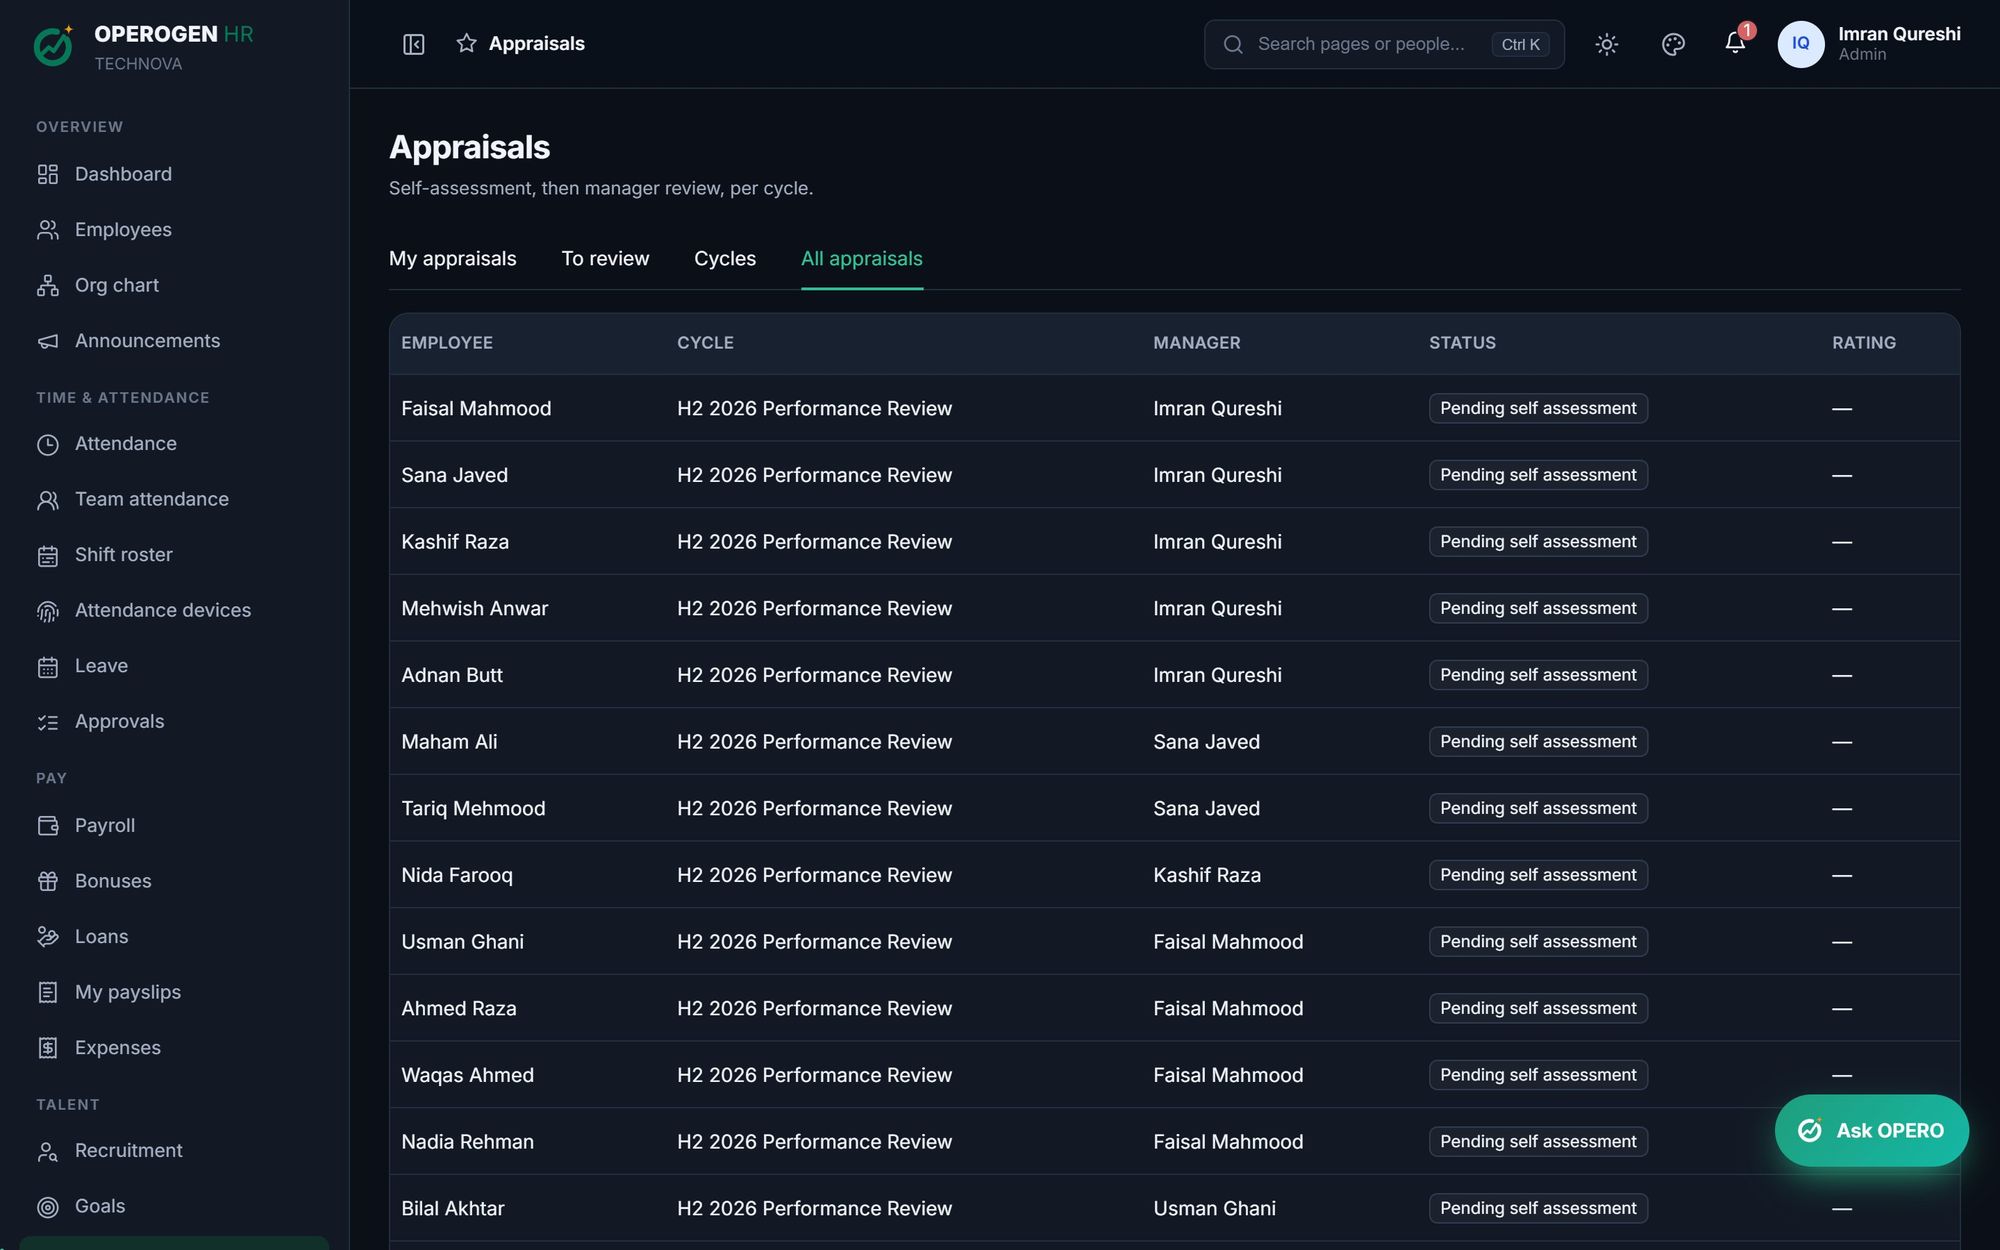This screenshot has height=1250, width=2000.
Task: Click the Ctrl K shortcut badge
Action: 1520,44
